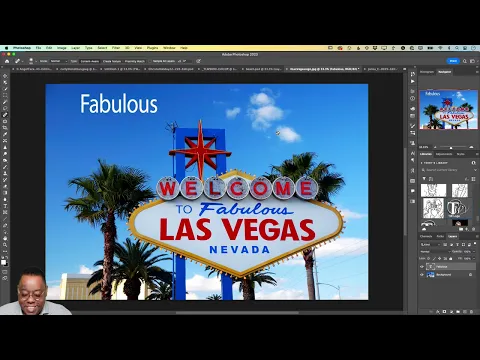The width and height of the screenshot is (480, 360).
Task: Toggle the pixel layer filter icon
Action: point(445,245)
